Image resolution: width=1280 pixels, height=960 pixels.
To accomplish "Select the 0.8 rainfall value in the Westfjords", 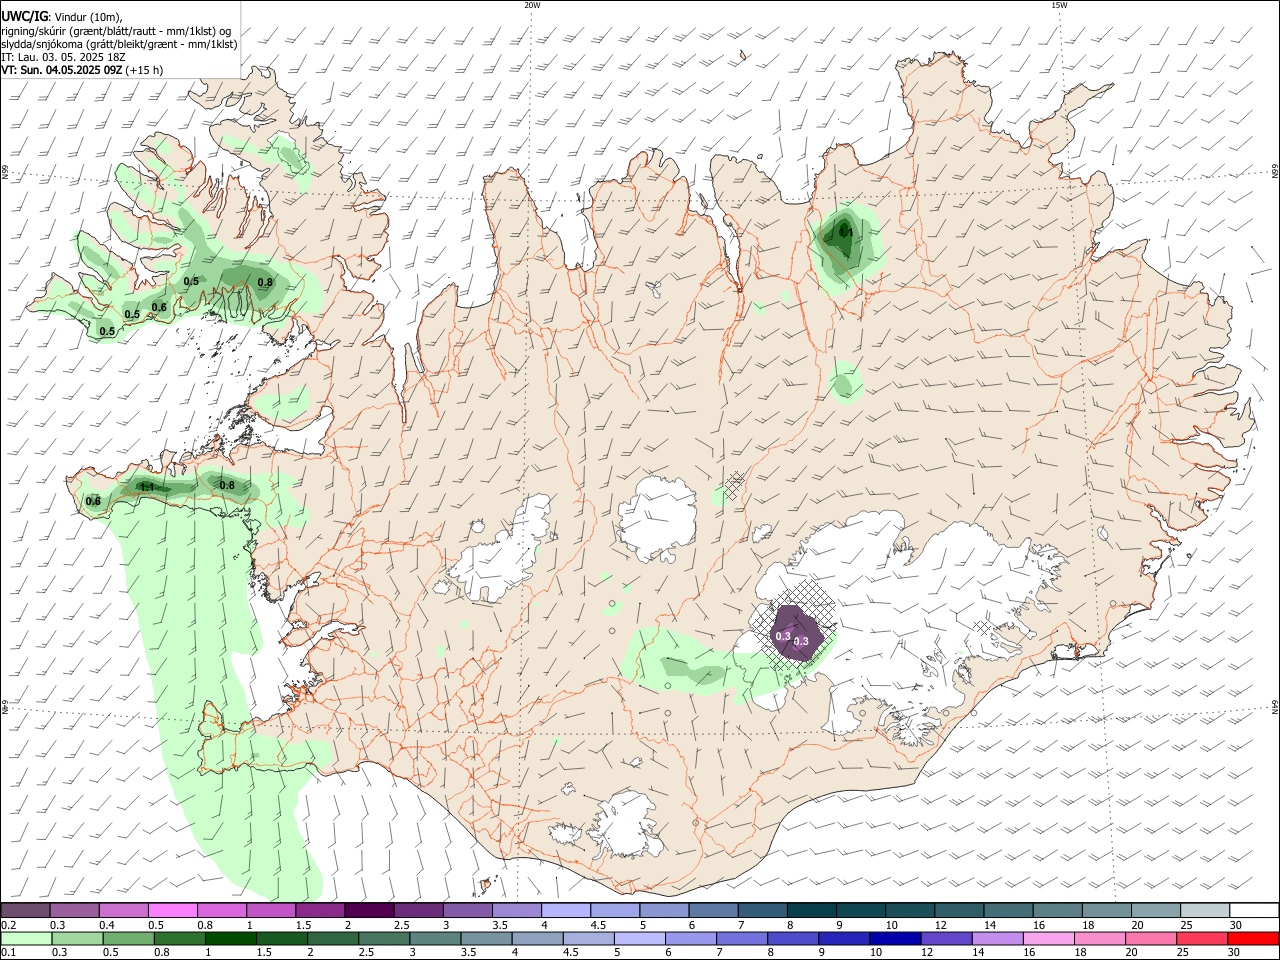I will tap(265, 282).
